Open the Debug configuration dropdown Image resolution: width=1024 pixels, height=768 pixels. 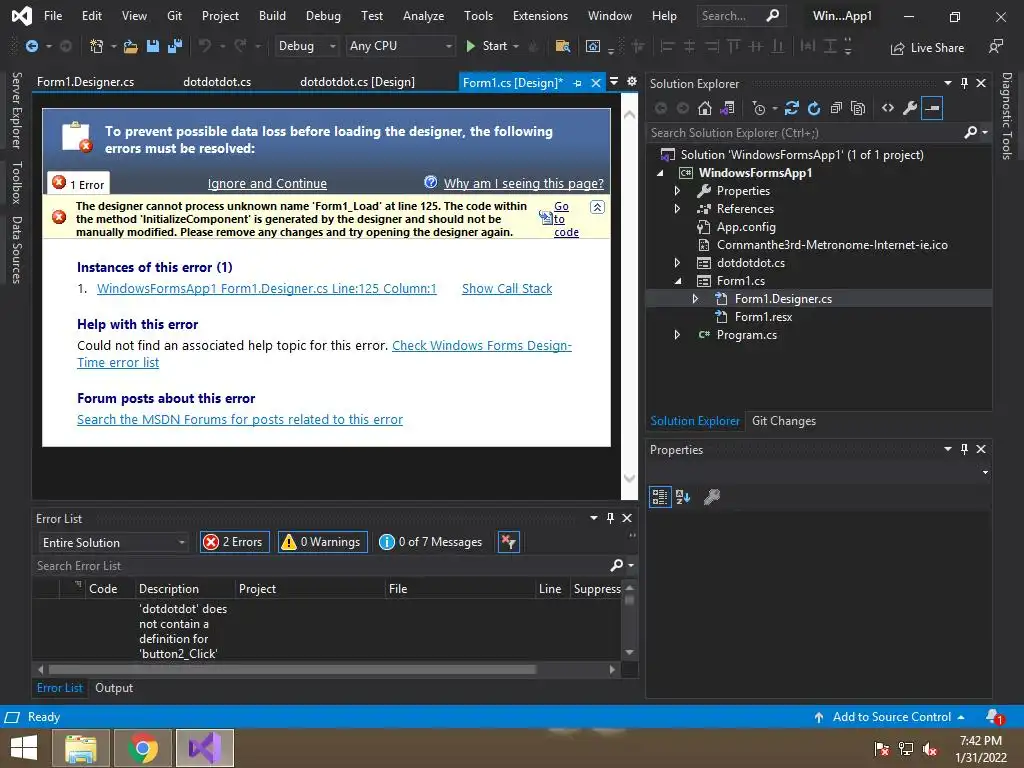pyautogui.click(x=306, y=46)
